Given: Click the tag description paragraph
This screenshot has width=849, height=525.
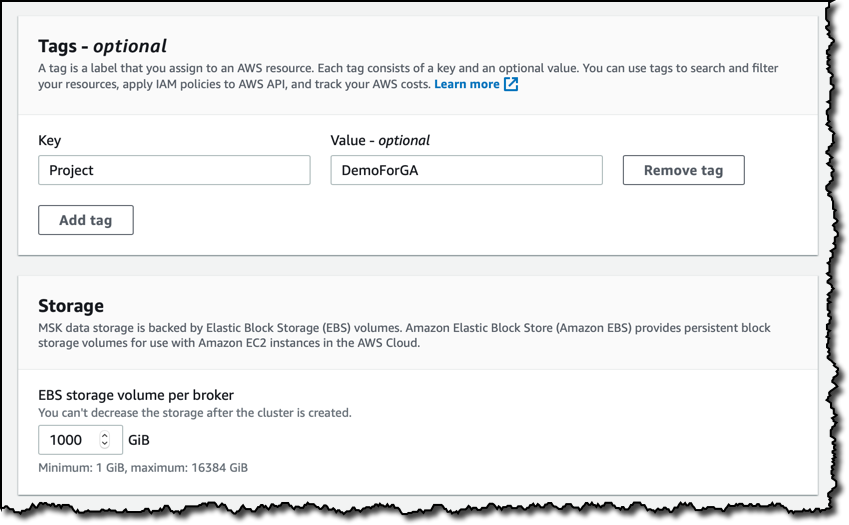Looking at the screenshot, I should (x=408, y=76).
